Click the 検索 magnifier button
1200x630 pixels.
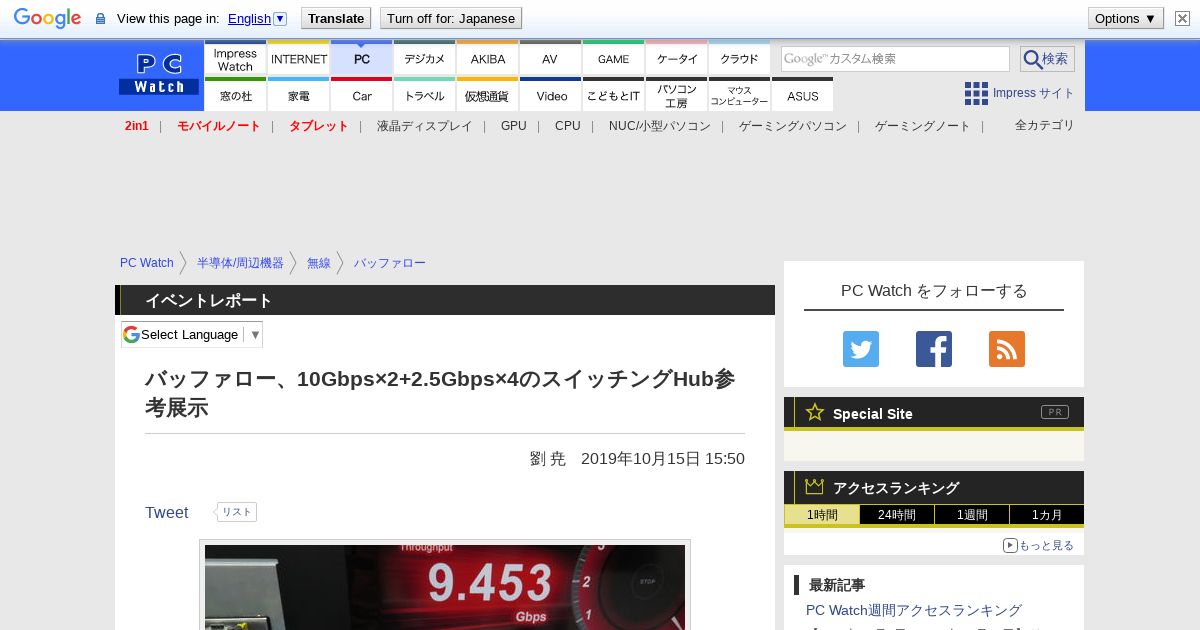[1047, 59]
